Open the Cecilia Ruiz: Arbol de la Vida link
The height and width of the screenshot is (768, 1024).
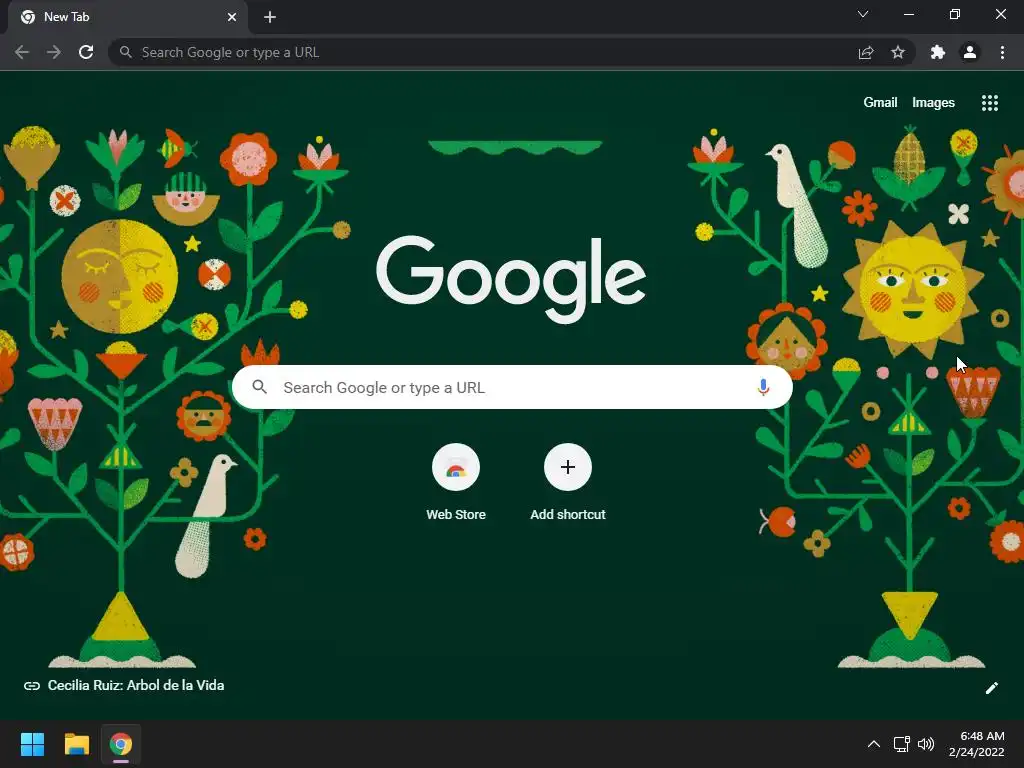coord(124,685)
